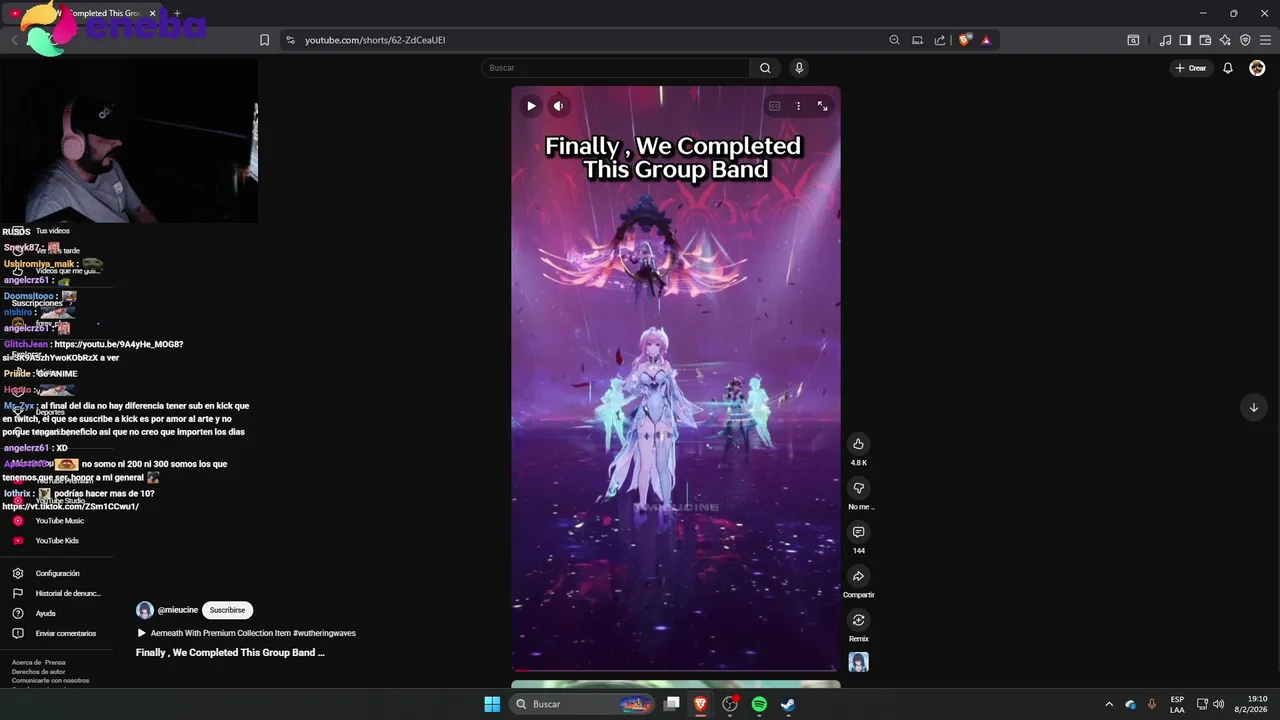Click the install-app icon in the address bar
1280x720 pixels.
[x=917, y=40]
